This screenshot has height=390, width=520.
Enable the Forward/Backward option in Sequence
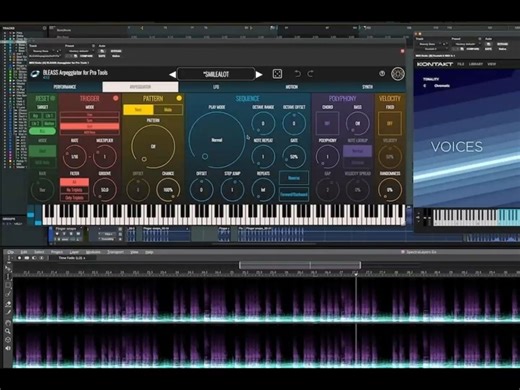[x=294, y=194]
